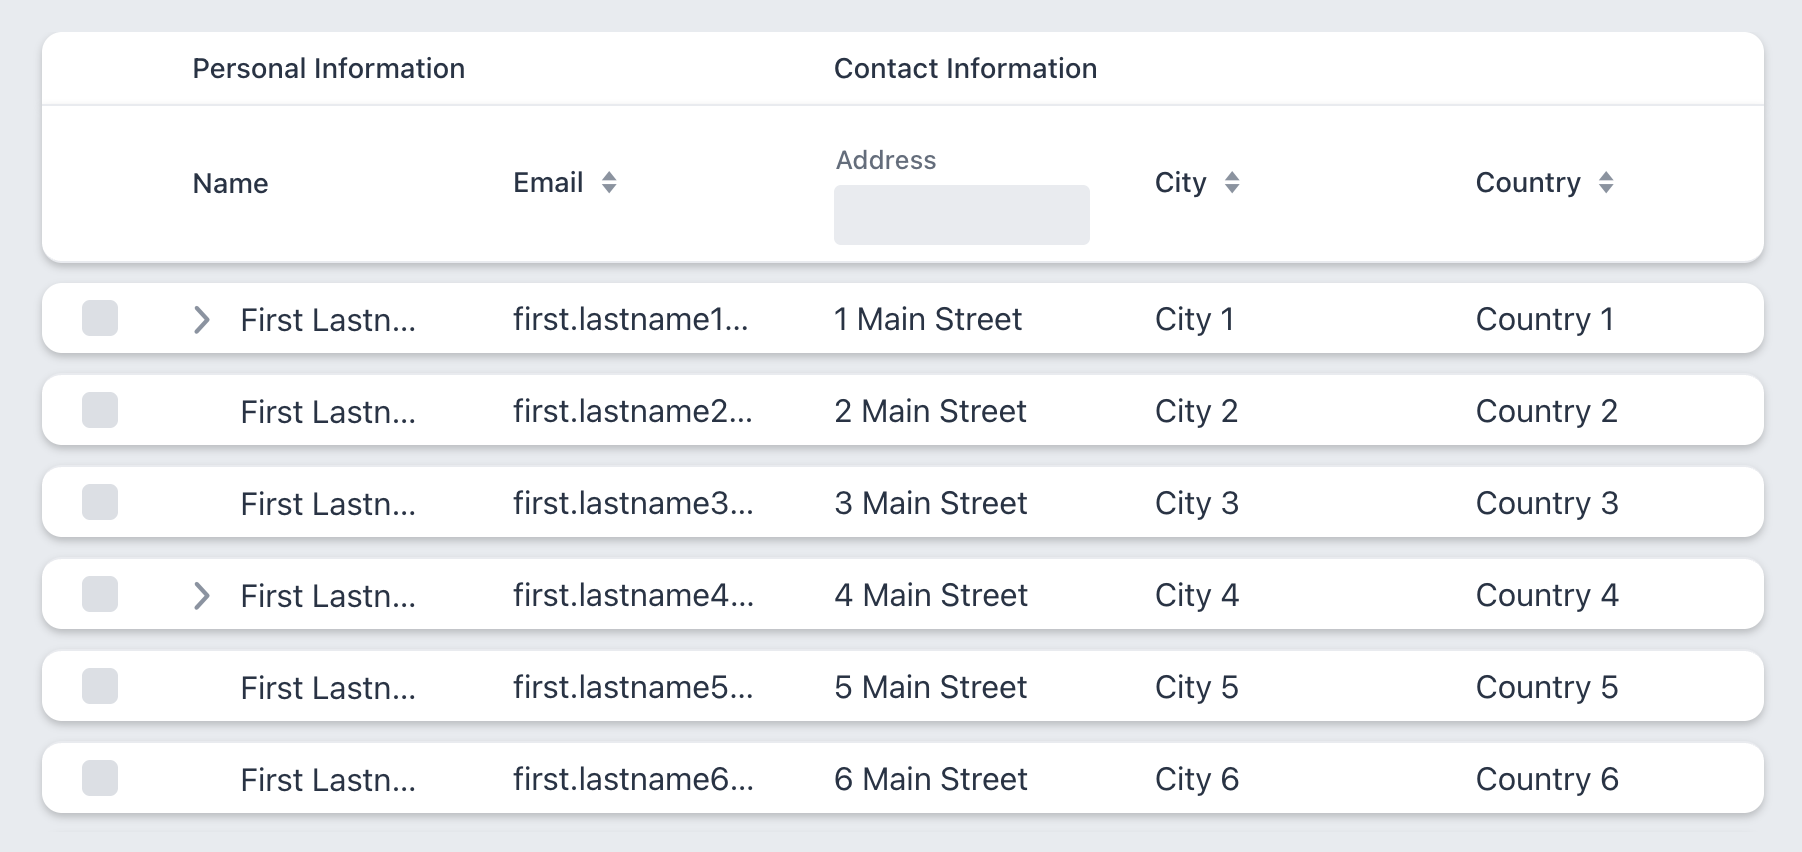Click the City column sort arrows
Image resolution: width=1802 pixels, height=852 pixels.
tap(1231, 183)
